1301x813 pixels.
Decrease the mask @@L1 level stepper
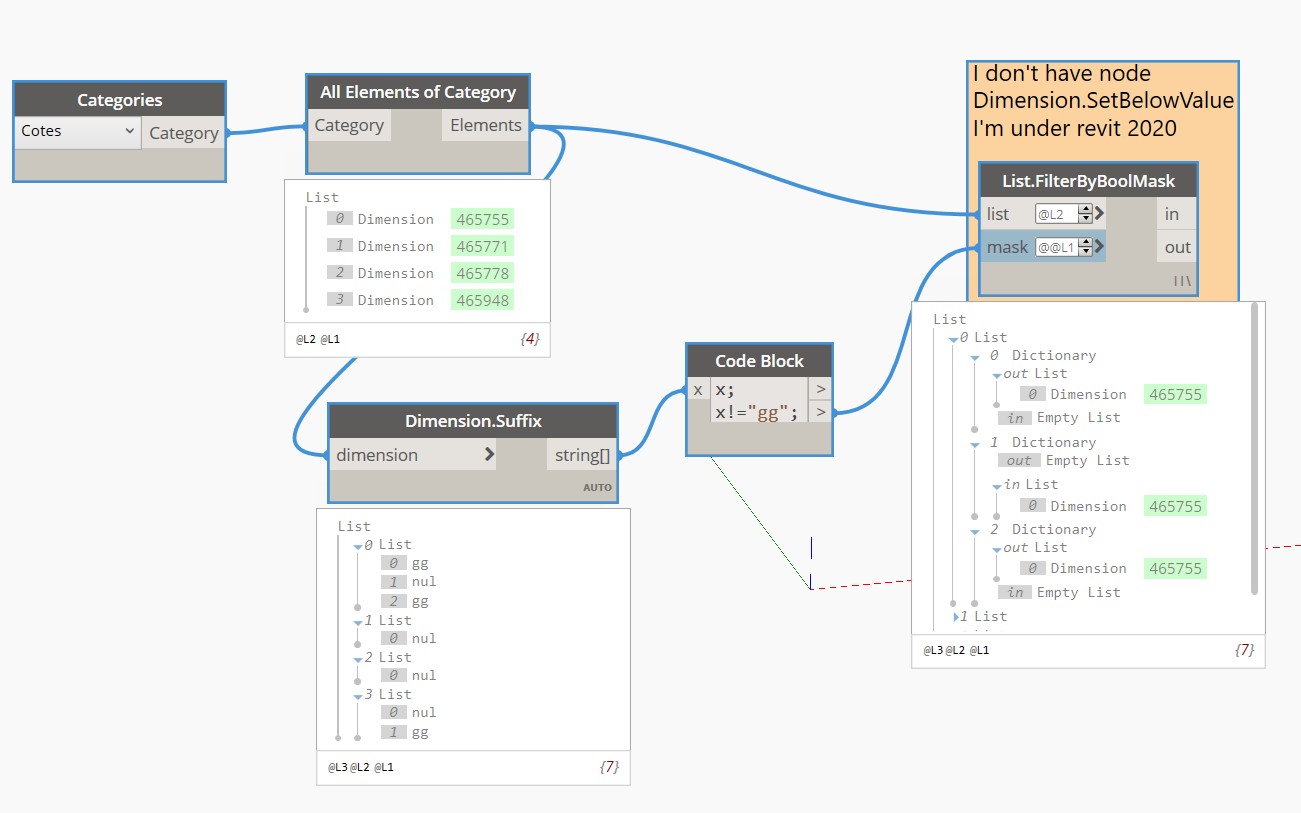point(1085,251)
